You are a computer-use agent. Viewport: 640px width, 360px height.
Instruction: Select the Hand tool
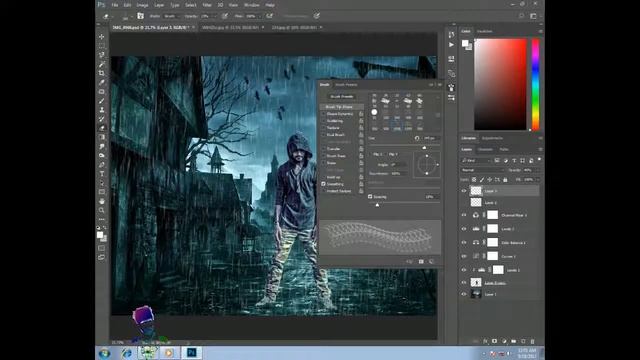(102, 201)
